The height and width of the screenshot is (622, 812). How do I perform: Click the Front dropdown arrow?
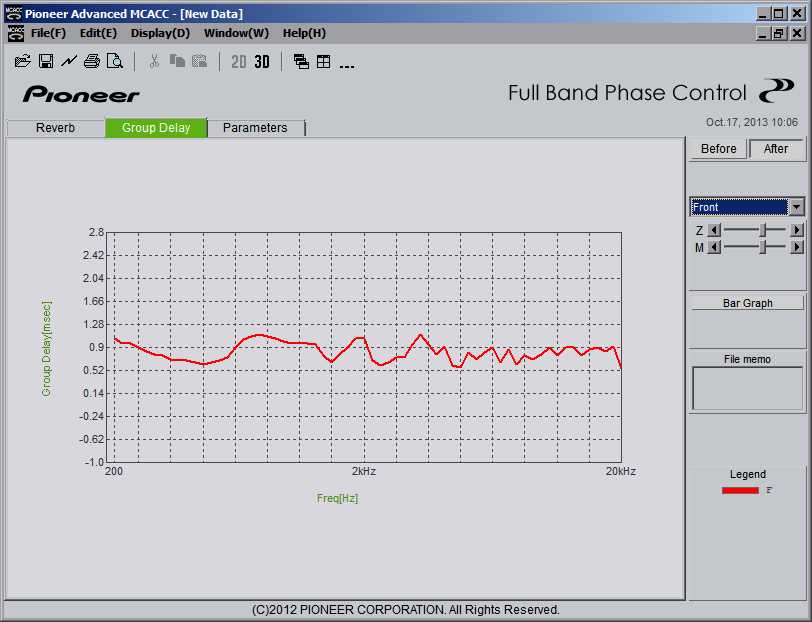tap(796, 207)
